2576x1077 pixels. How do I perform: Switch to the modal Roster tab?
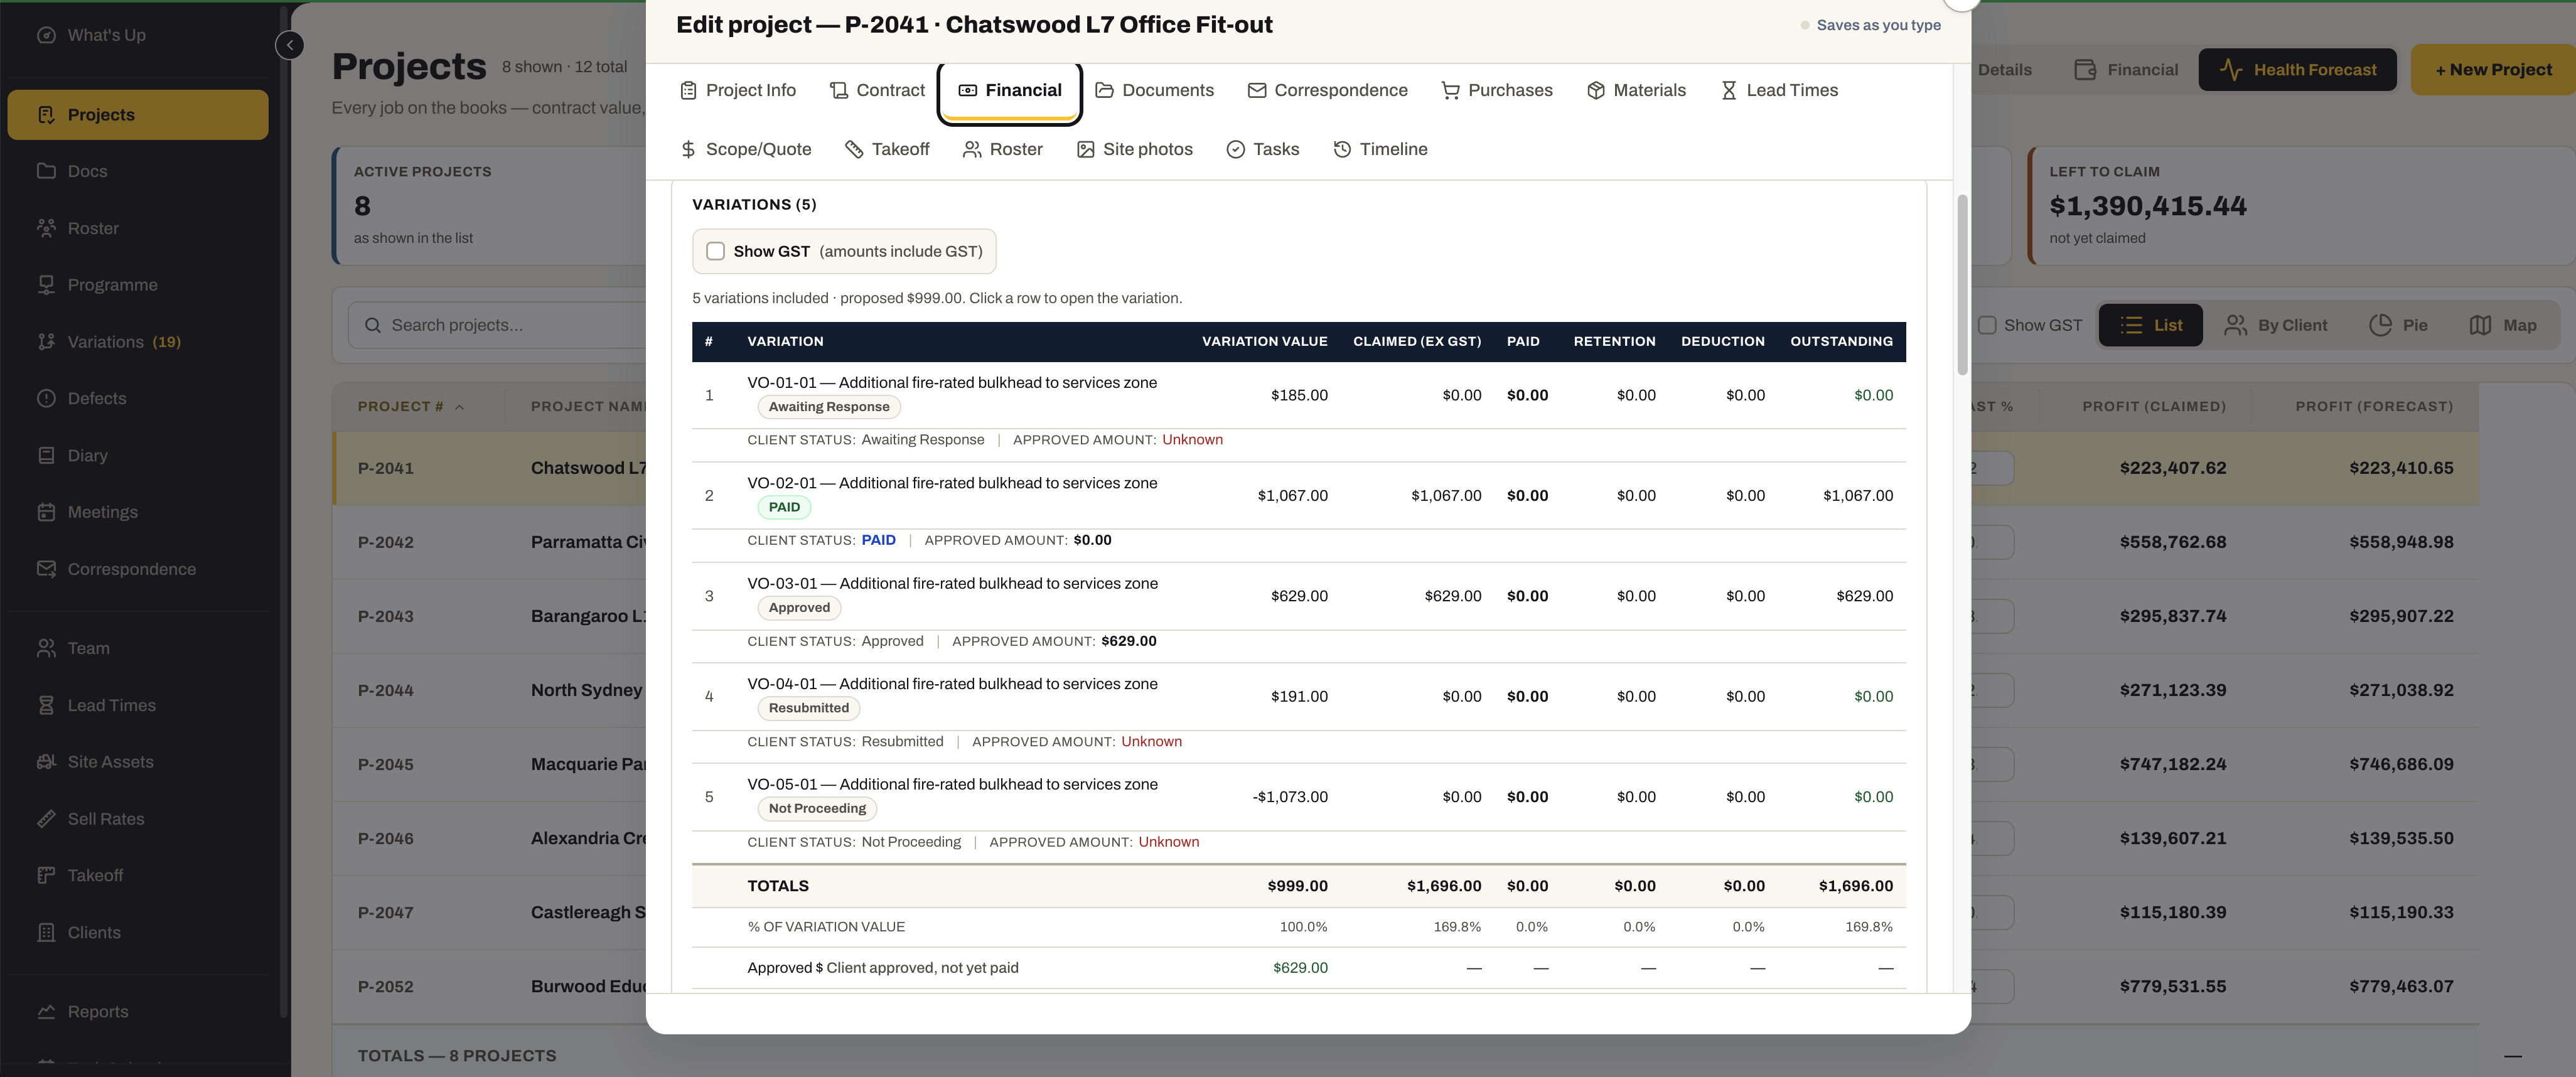1003,149
